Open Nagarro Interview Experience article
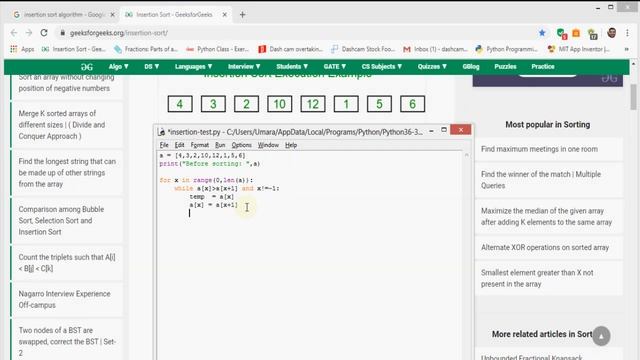The image size is (640, 360). click(x=64, y=299)
